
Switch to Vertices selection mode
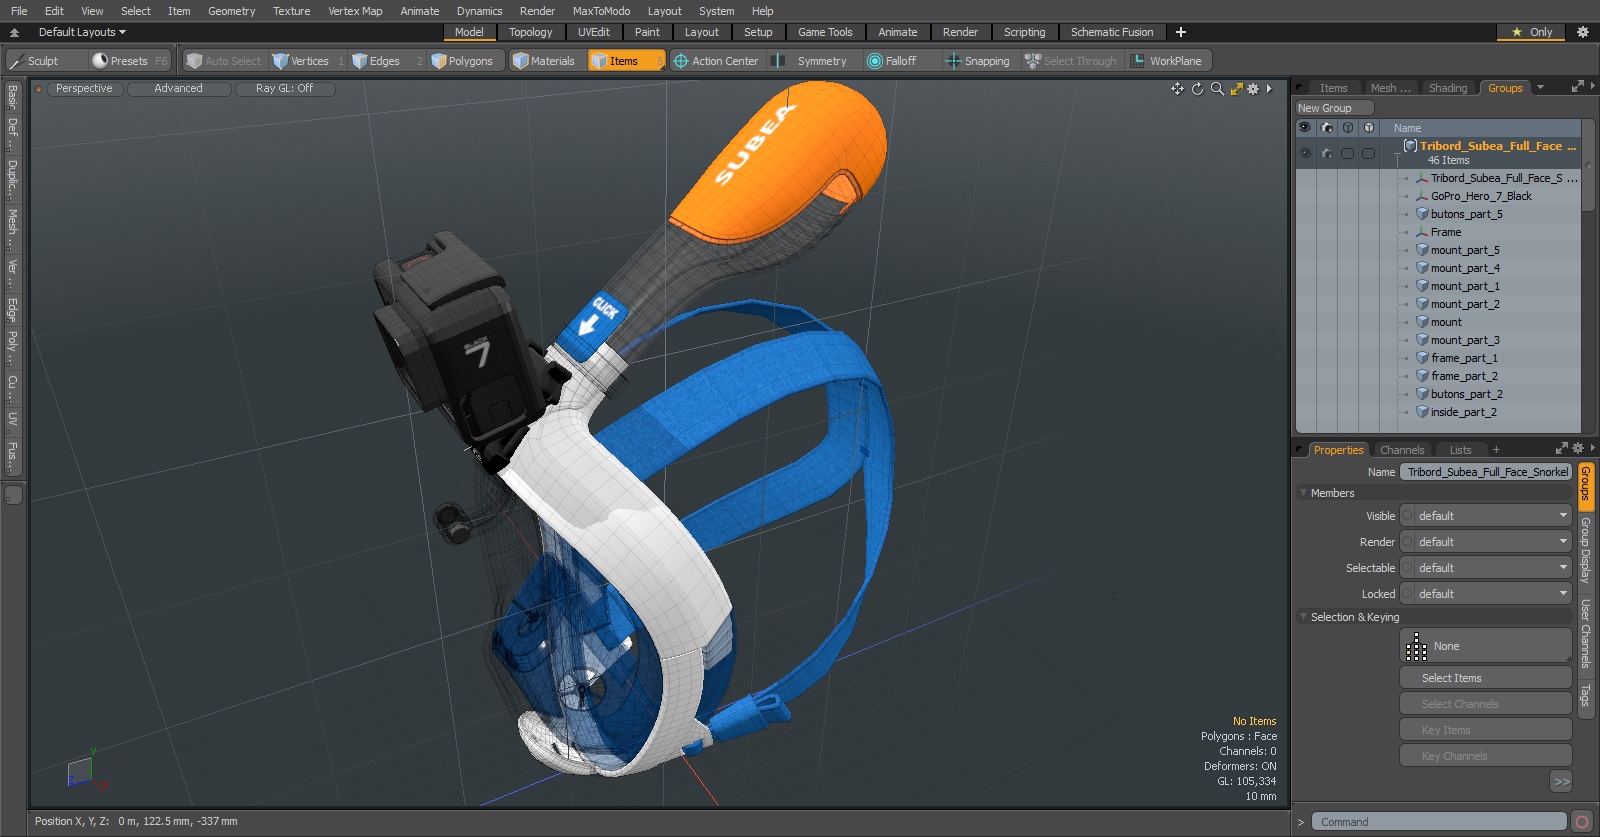pyautogui.click(x=308, y=61)
